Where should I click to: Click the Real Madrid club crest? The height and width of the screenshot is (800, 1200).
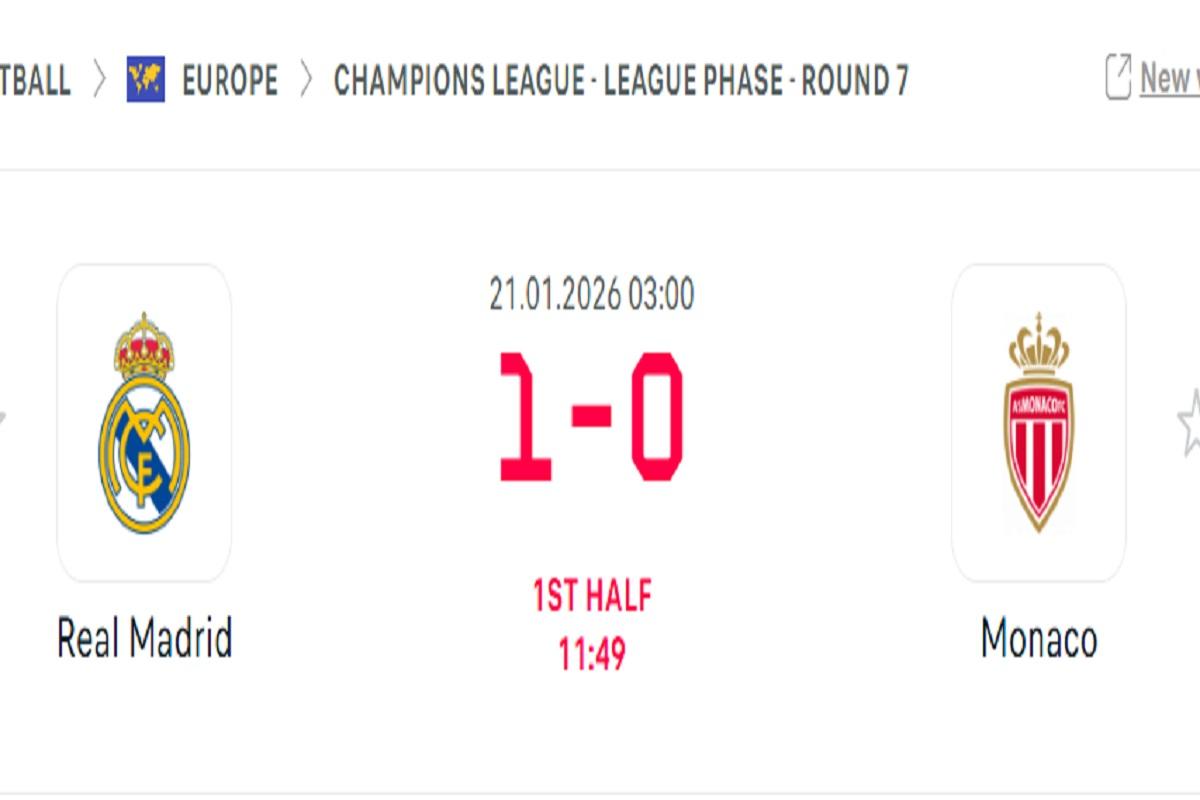pyautogui.click(x=147, y=420)
